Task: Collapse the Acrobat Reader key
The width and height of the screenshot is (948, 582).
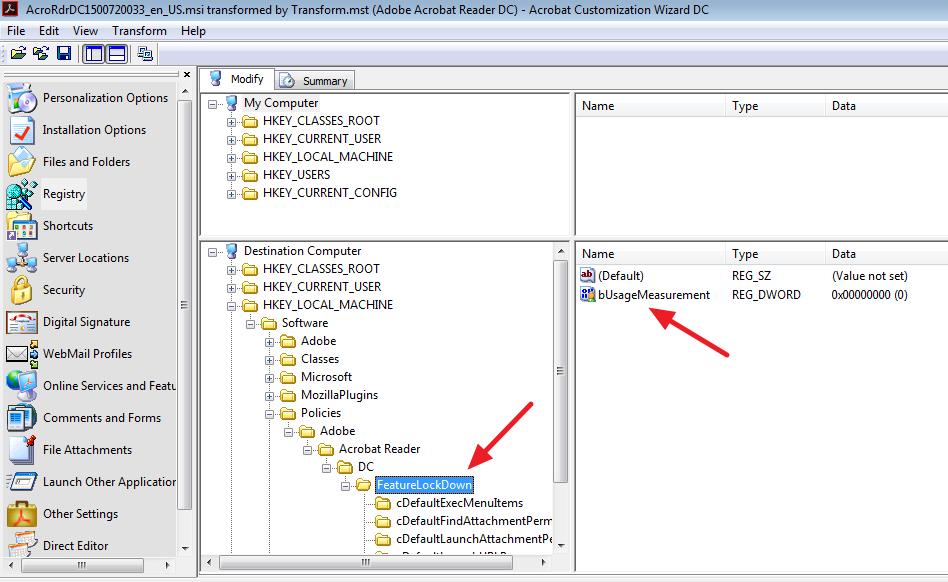Action: tap(307, 450)
